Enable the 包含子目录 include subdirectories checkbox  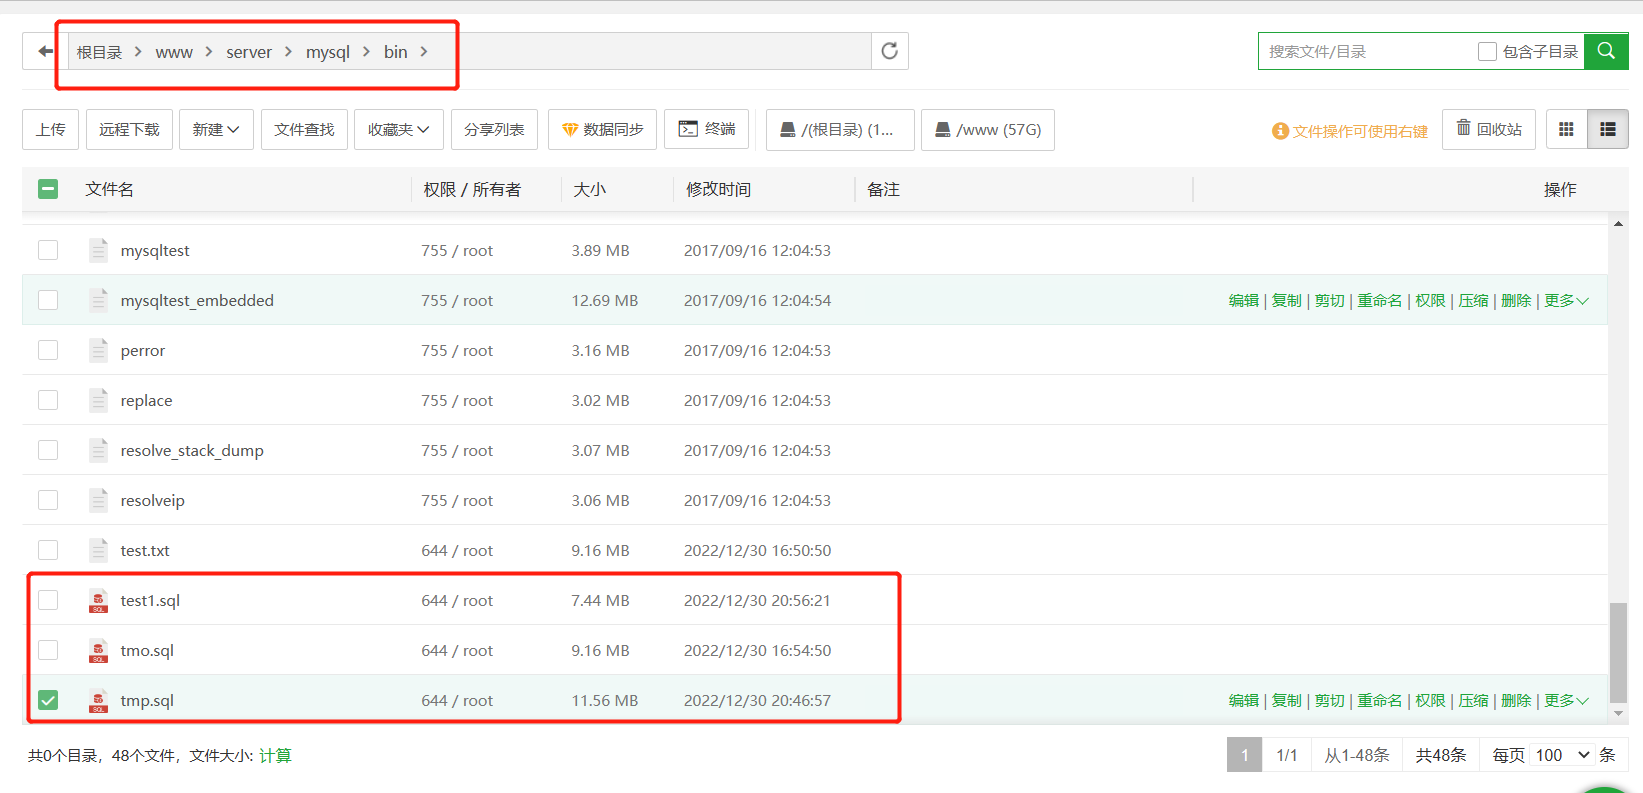tap(1487, 51)
